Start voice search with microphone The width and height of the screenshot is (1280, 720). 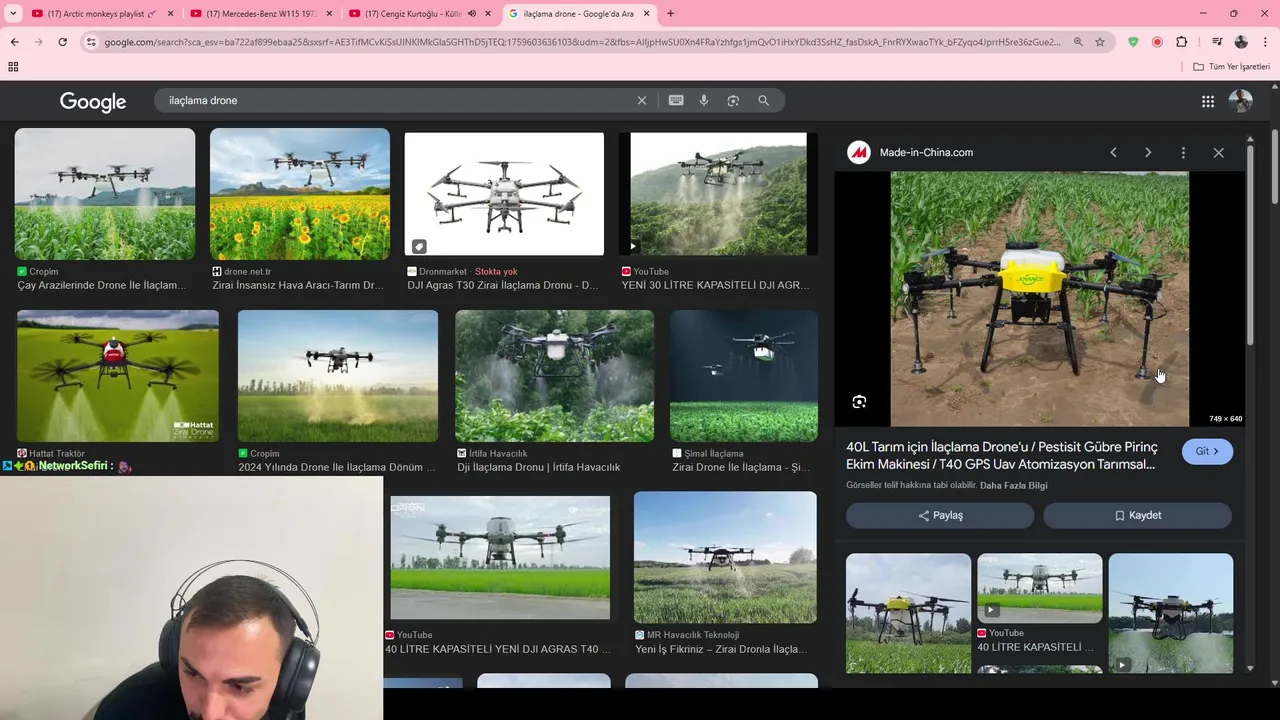704,100
